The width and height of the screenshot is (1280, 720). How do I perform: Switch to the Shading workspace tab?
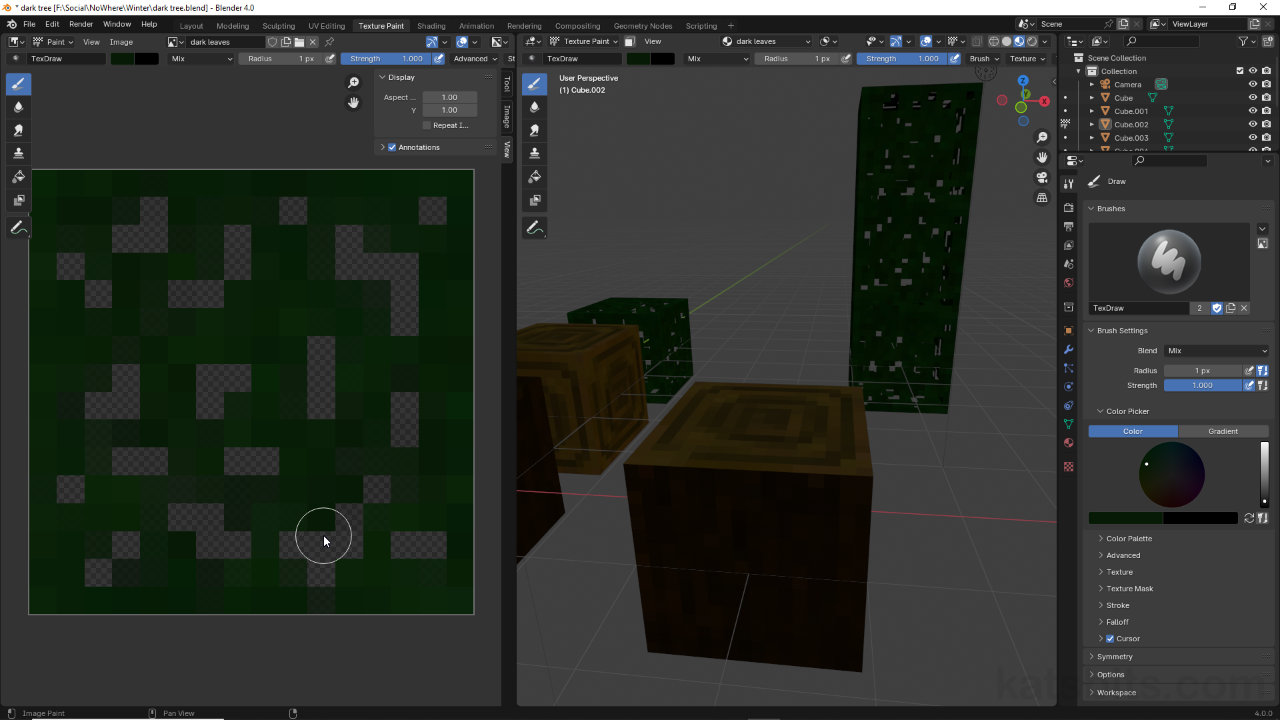(431, 26)
